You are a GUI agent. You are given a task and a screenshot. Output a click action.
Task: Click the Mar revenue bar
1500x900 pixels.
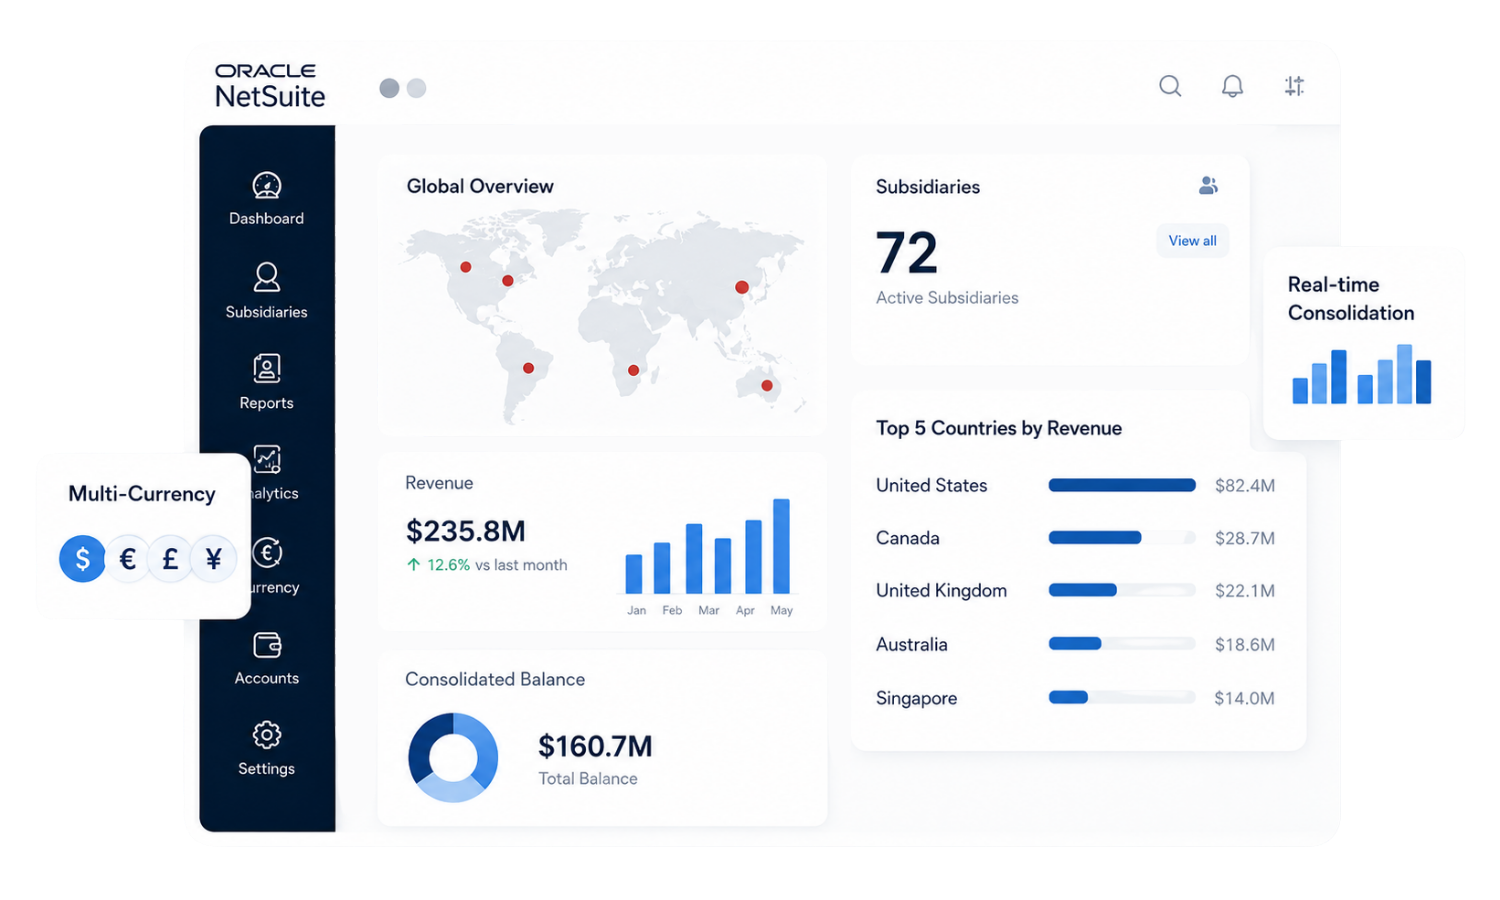694,559
